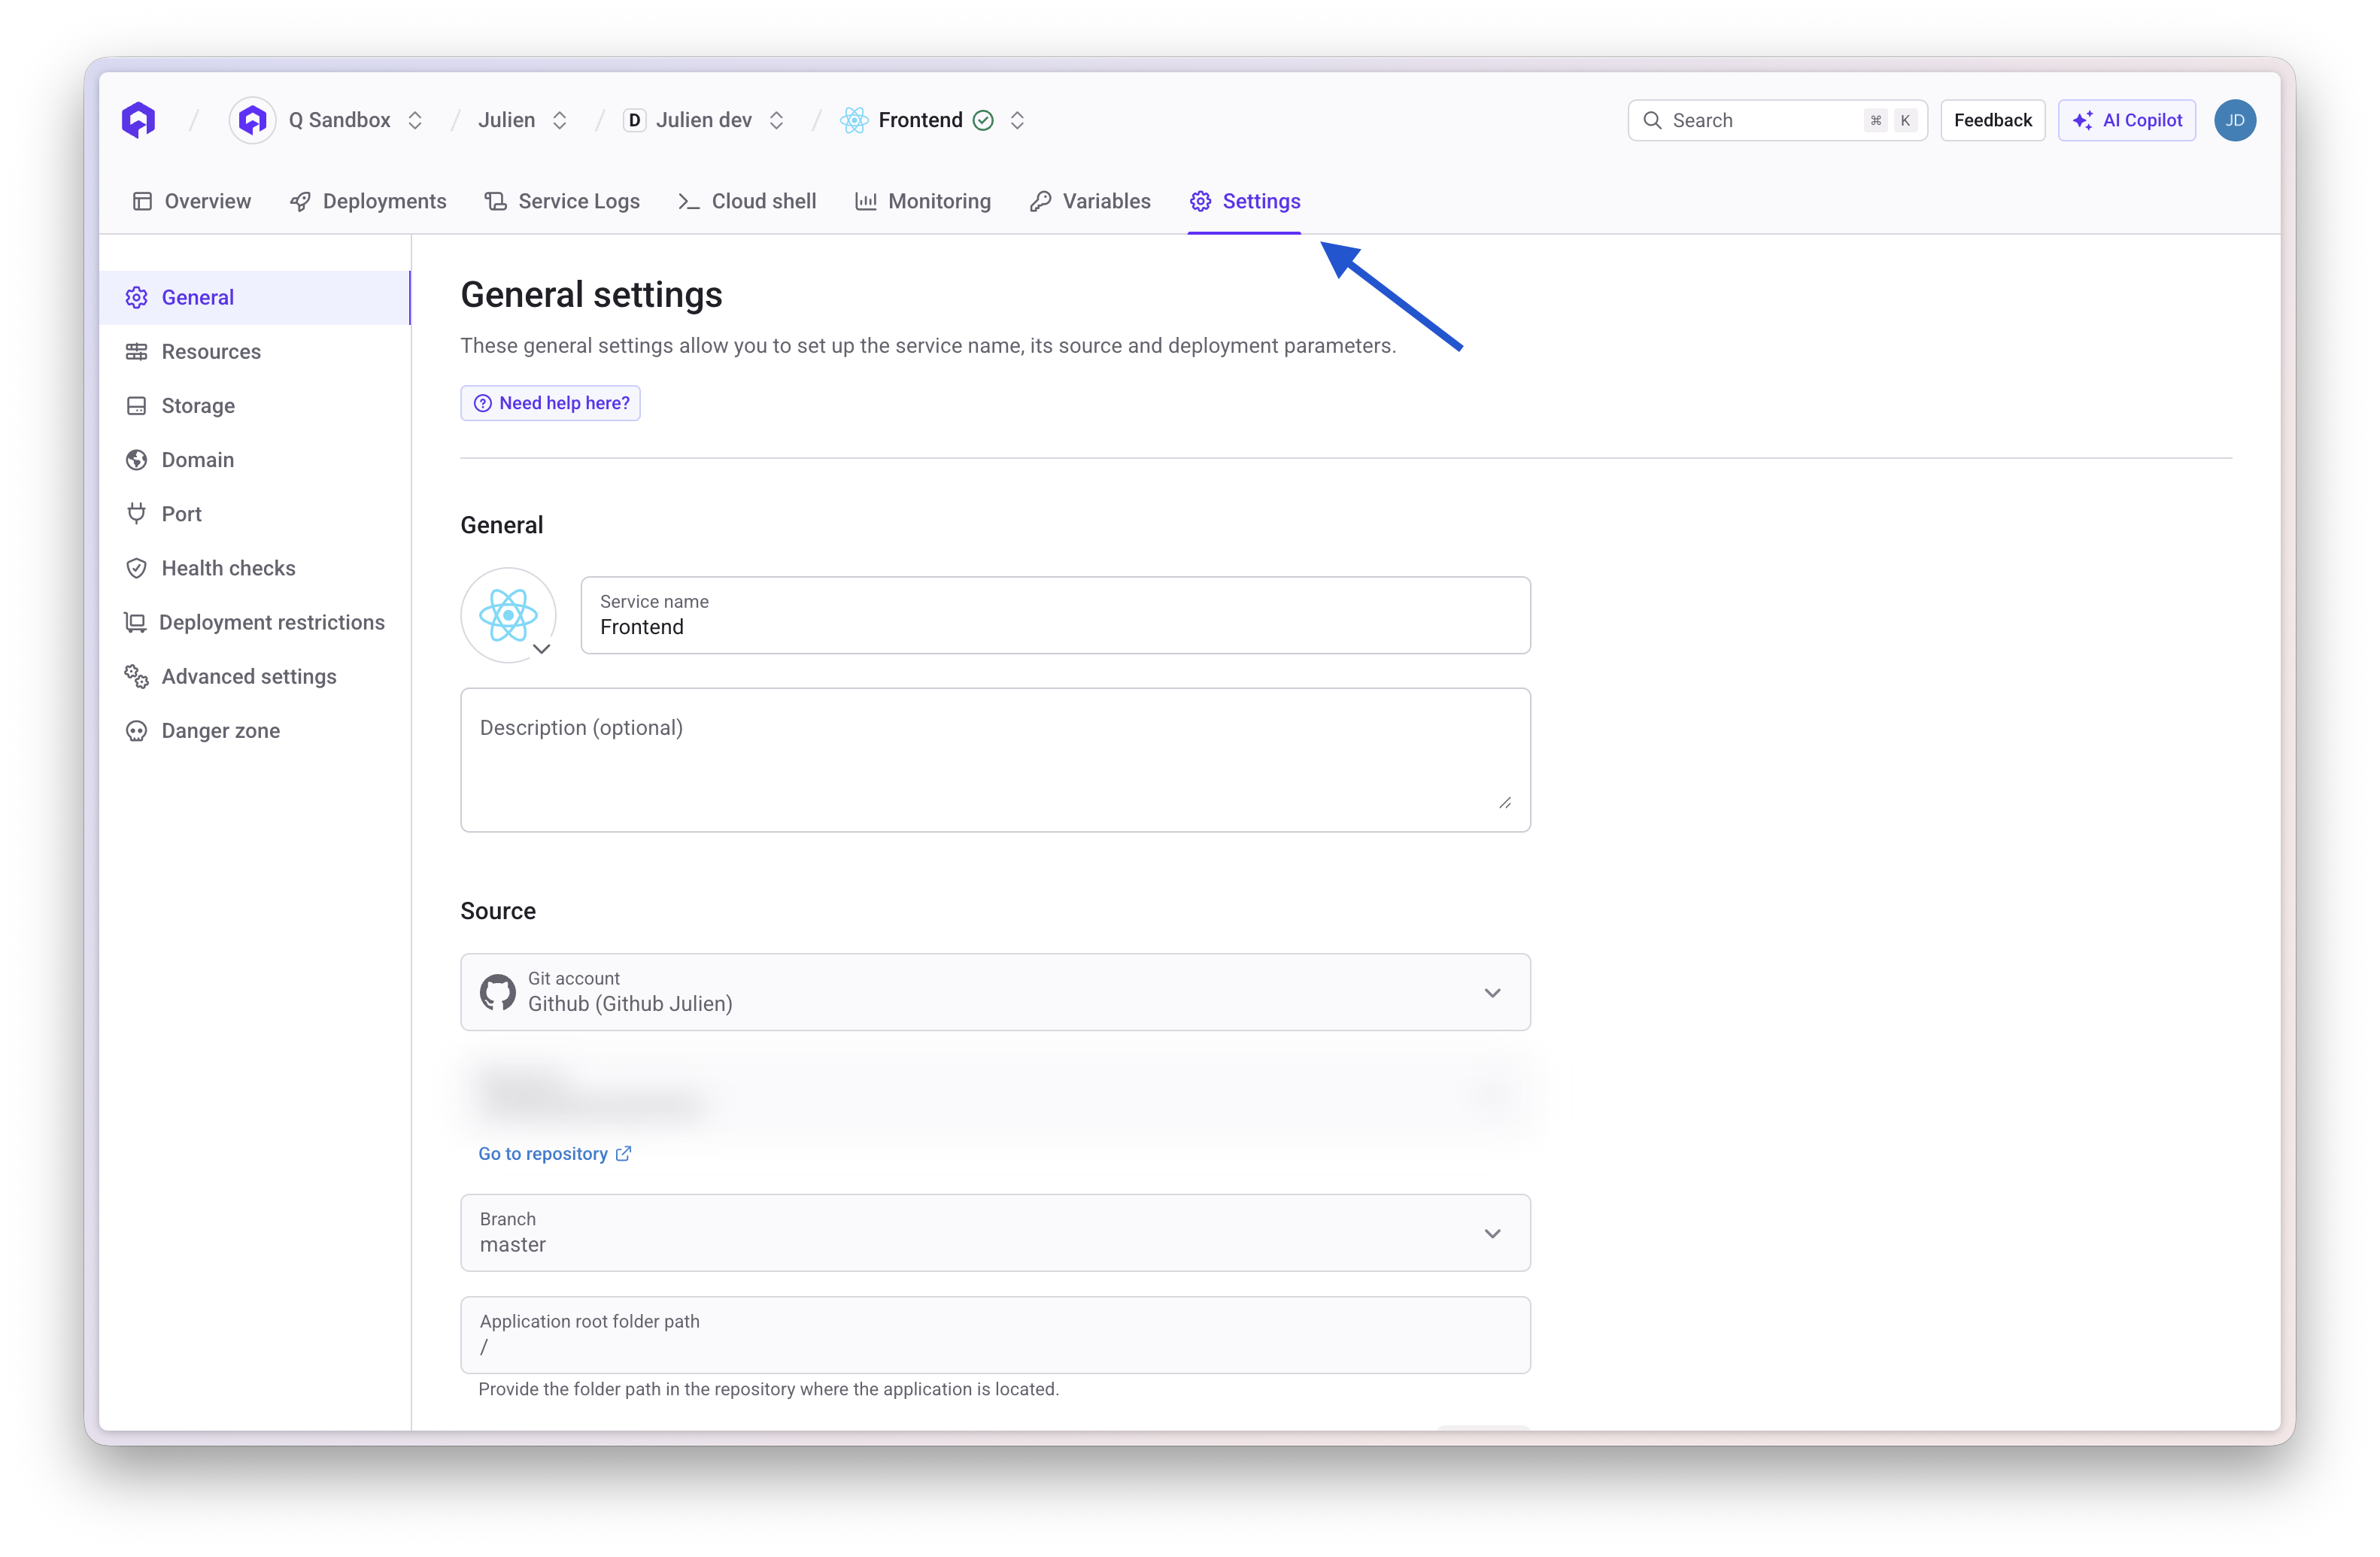Click the search magnifier icon
The height and width of the screenshot is (1557, 2380).
(1652, 120)
